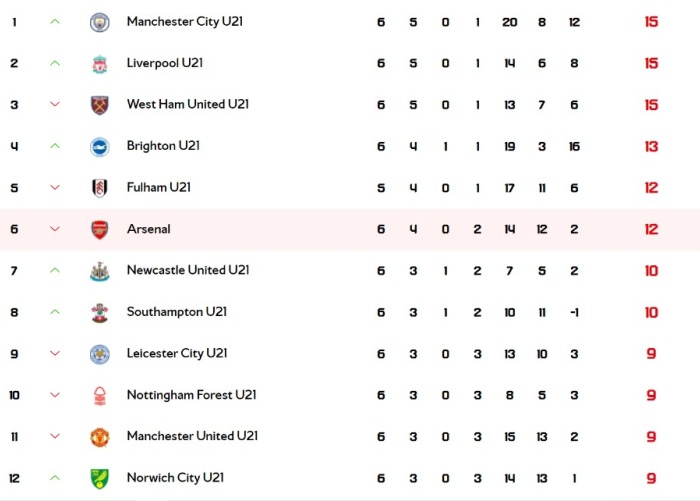
Task: Open the Manchester City U21 team link
Action: click(185, 21)
